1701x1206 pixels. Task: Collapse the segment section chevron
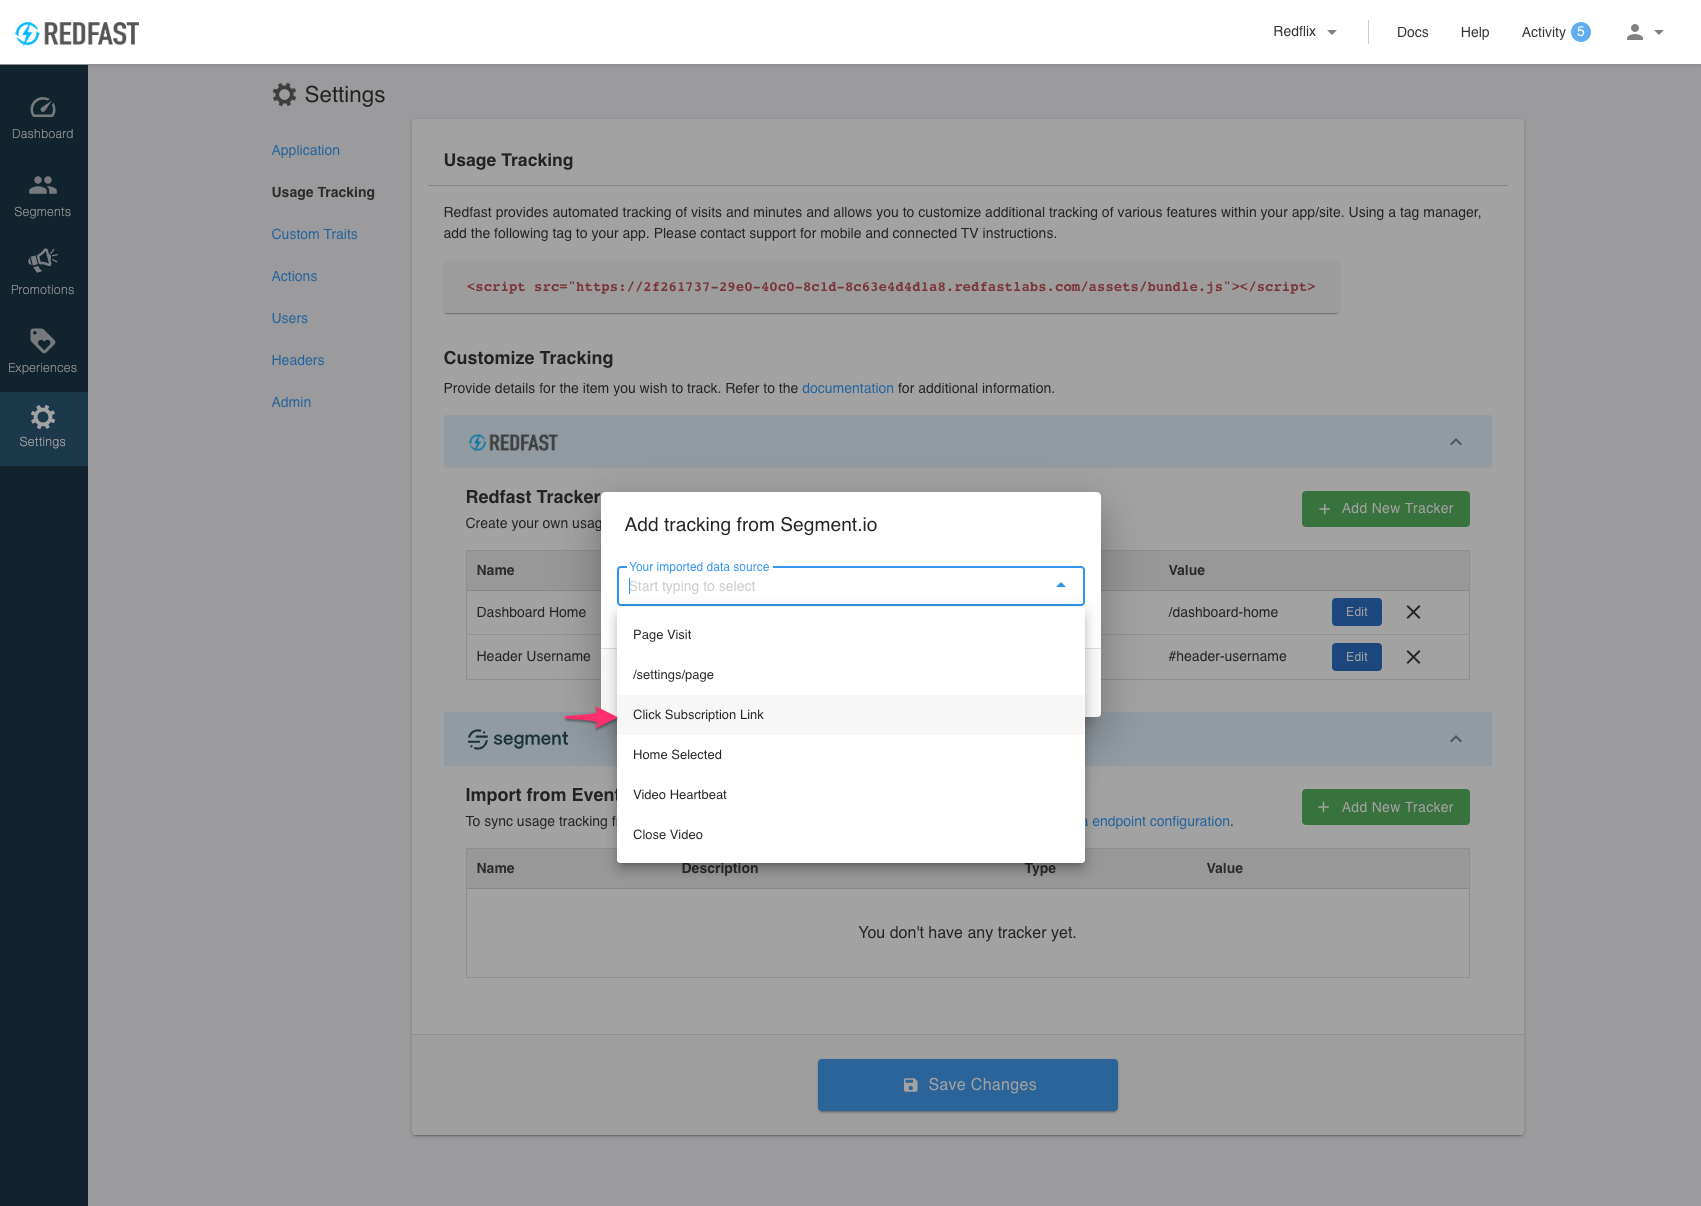[1456, 739]
